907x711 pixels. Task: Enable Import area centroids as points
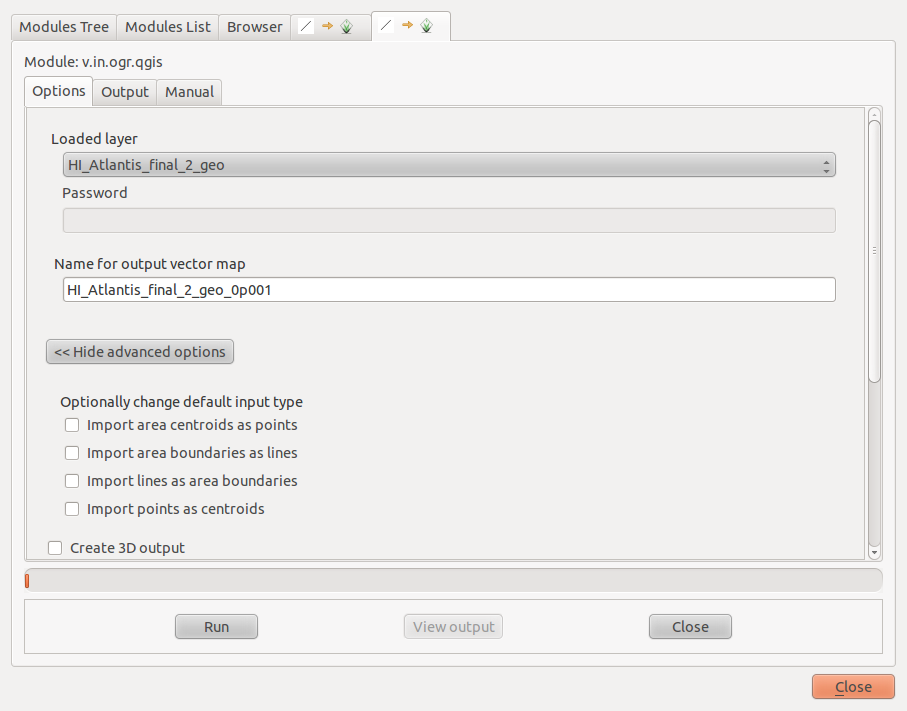click(72, 425)
